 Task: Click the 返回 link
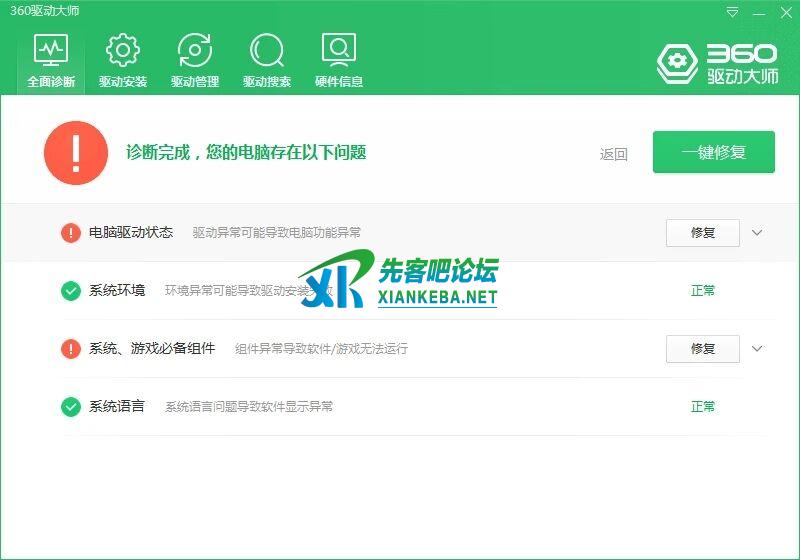click(613, 154)
